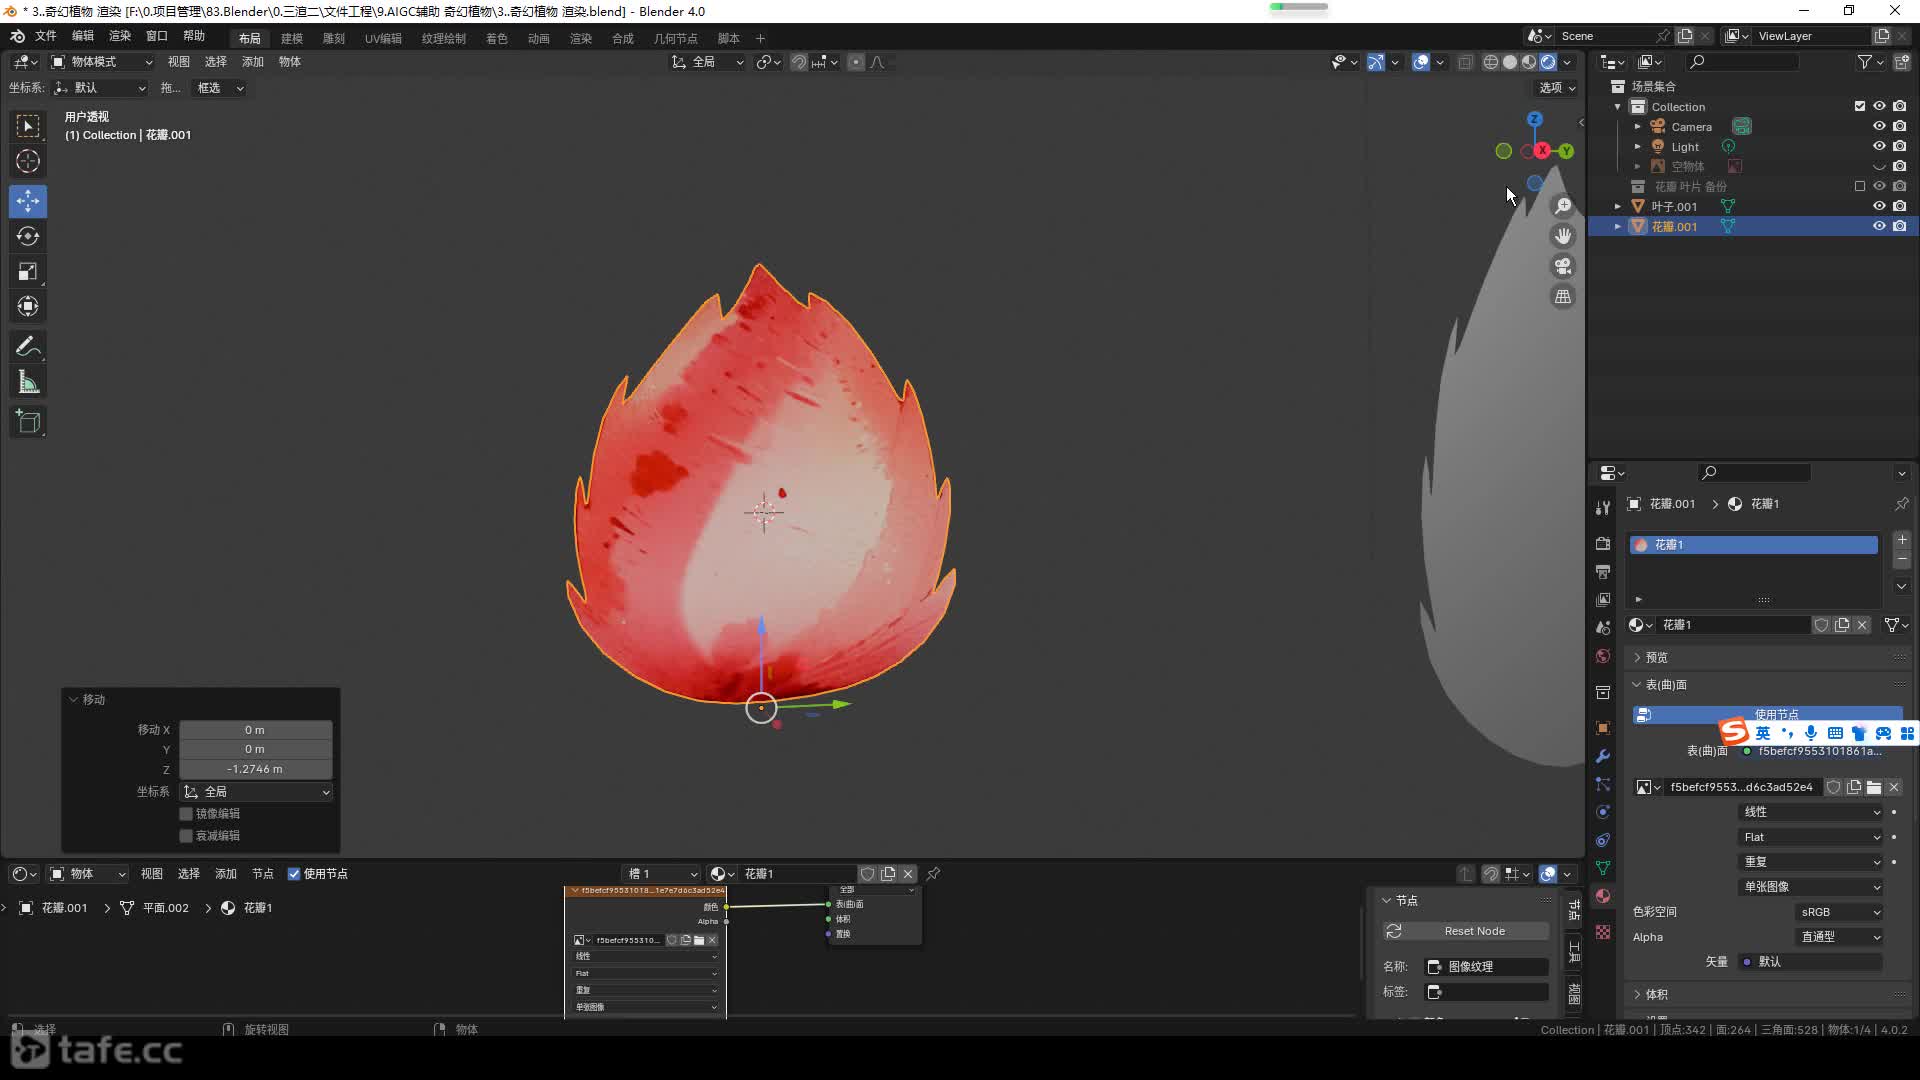This screenshot has width=1920, height=1080.
Task: Expand the Camera outliner item
Action: [1638, 127]
